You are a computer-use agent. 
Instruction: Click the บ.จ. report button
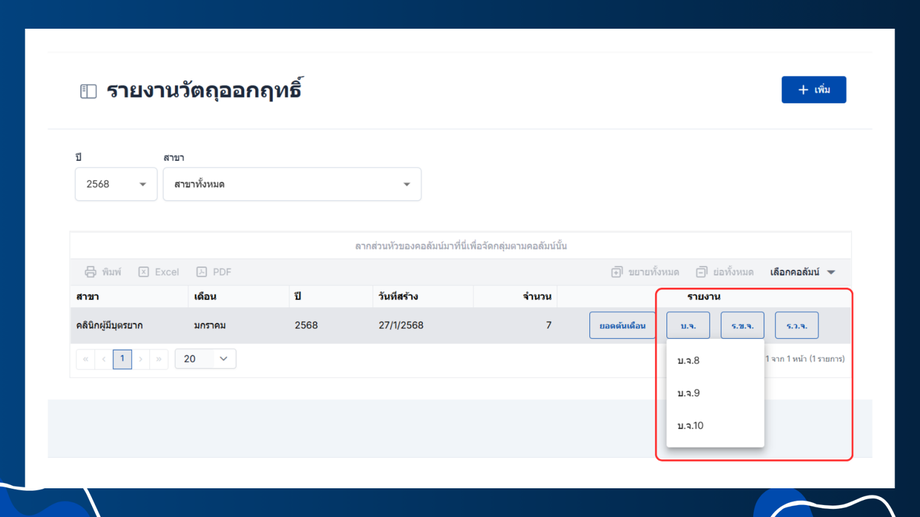click(x=688, y=325)
